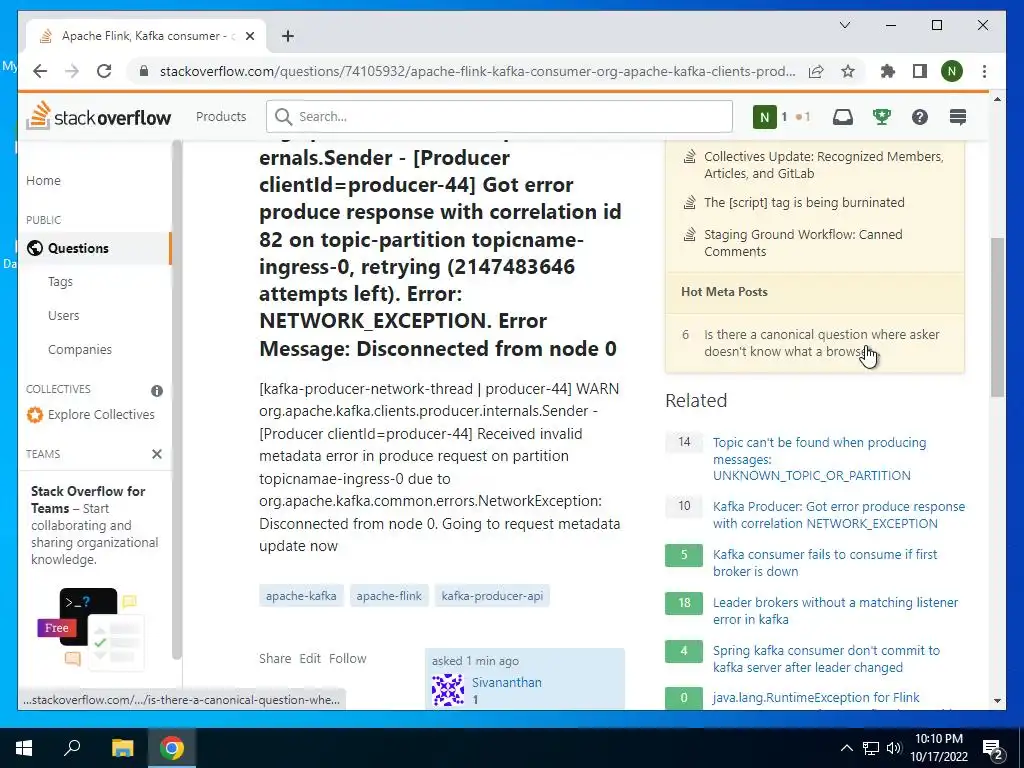
Task: Open related: java.lang.RuntimeException for Flink
Action: [816, 697]
